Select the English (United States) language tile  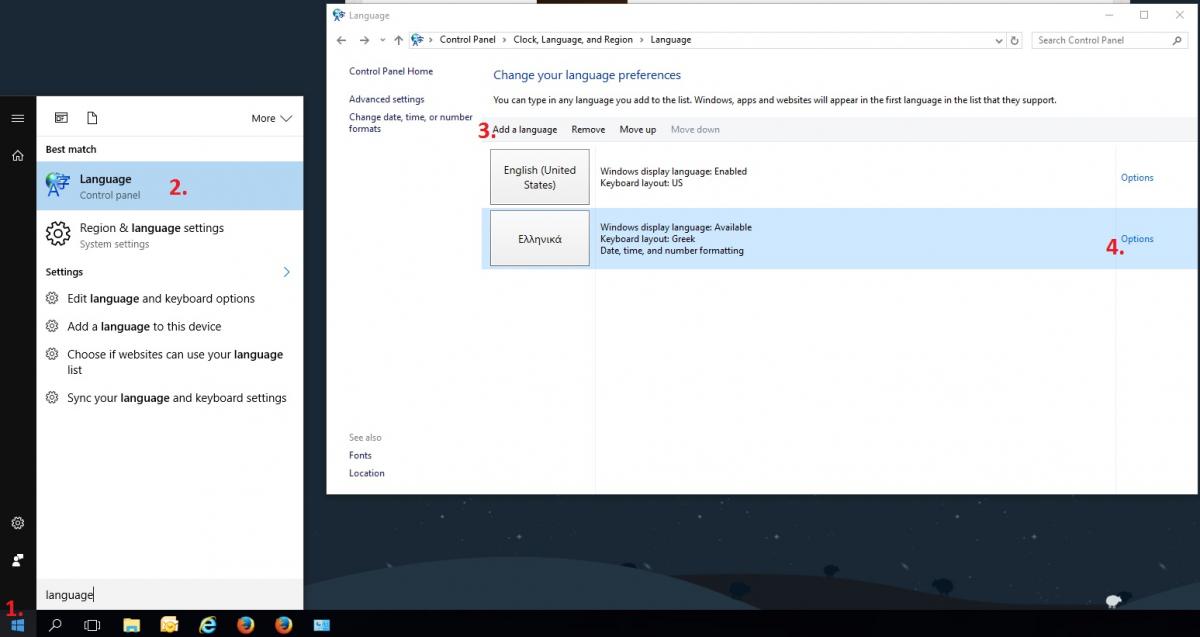coord(539,178)
